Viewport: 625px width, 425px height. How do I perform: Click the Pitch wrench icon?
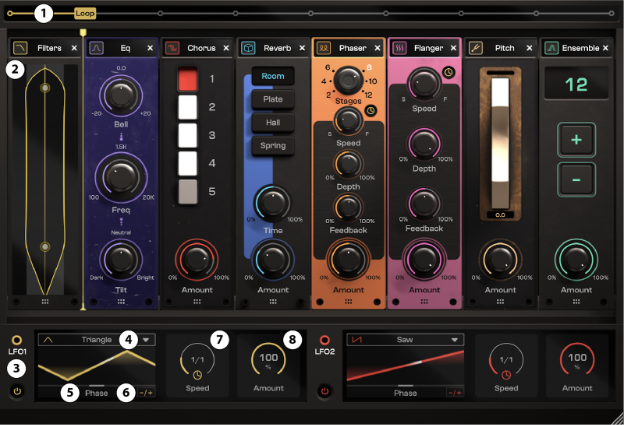click(476, 48)
